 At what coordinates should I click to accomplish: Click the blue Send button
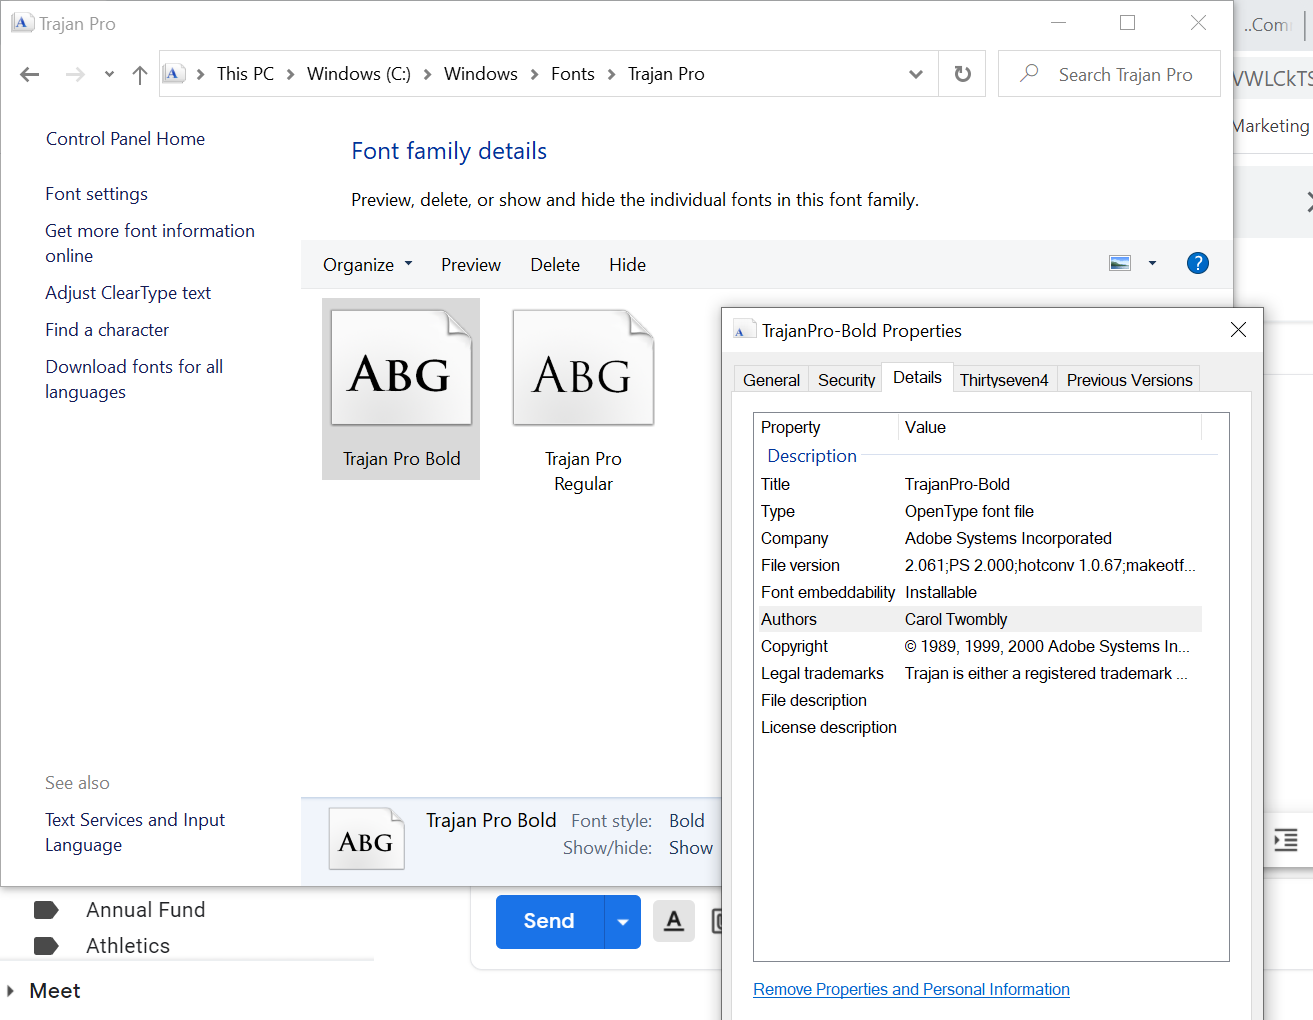point(549,921)
